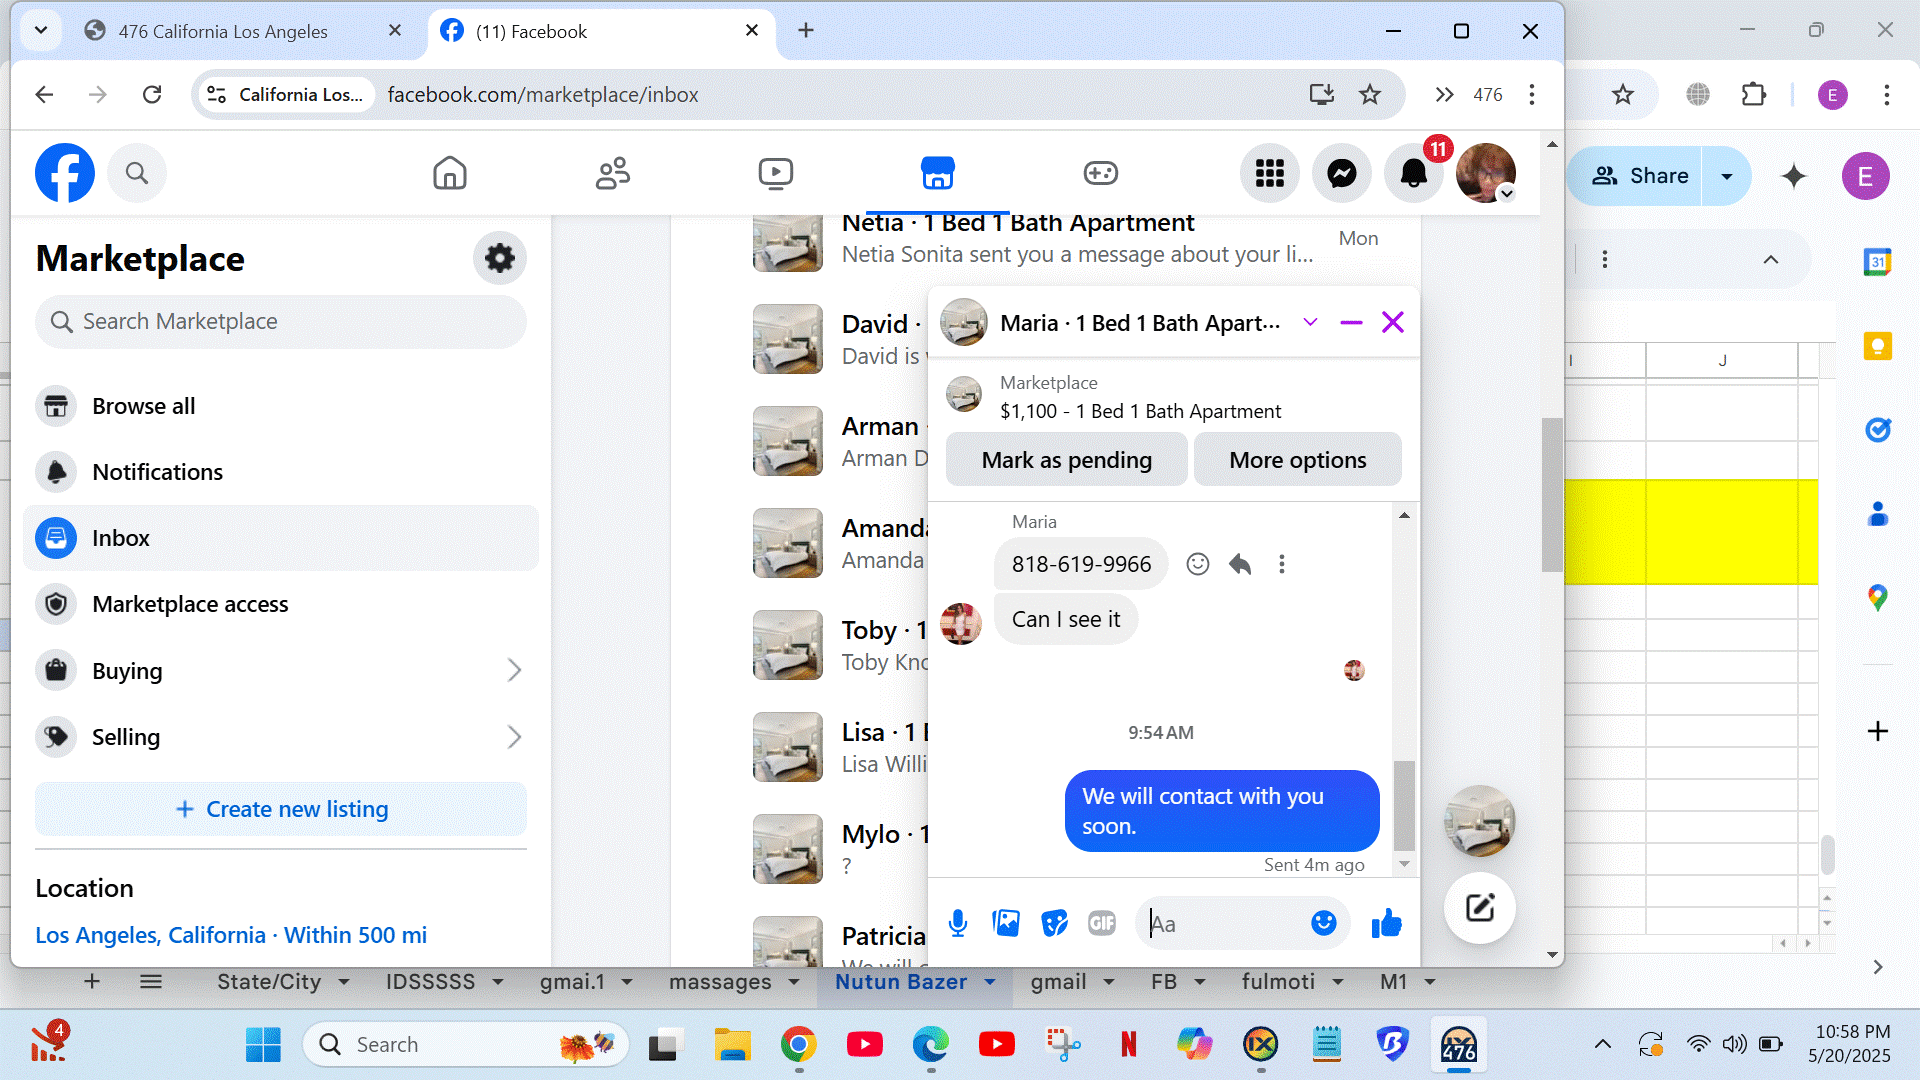Screen dimensions: 1920x1080
Task: Click the notifications bell icon
Action: tap(1413, 174)
